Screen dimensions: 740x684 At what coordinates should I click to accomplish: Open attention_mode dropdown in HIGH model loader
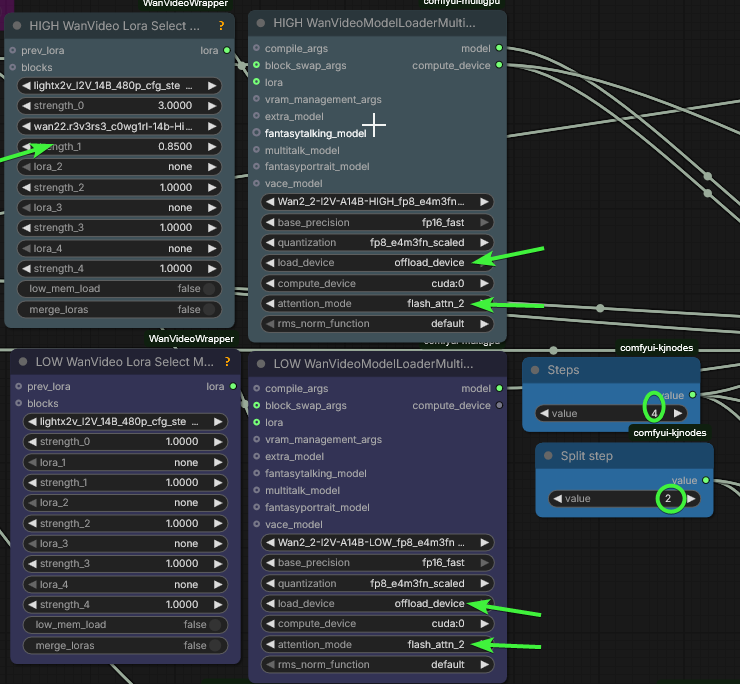377,303
